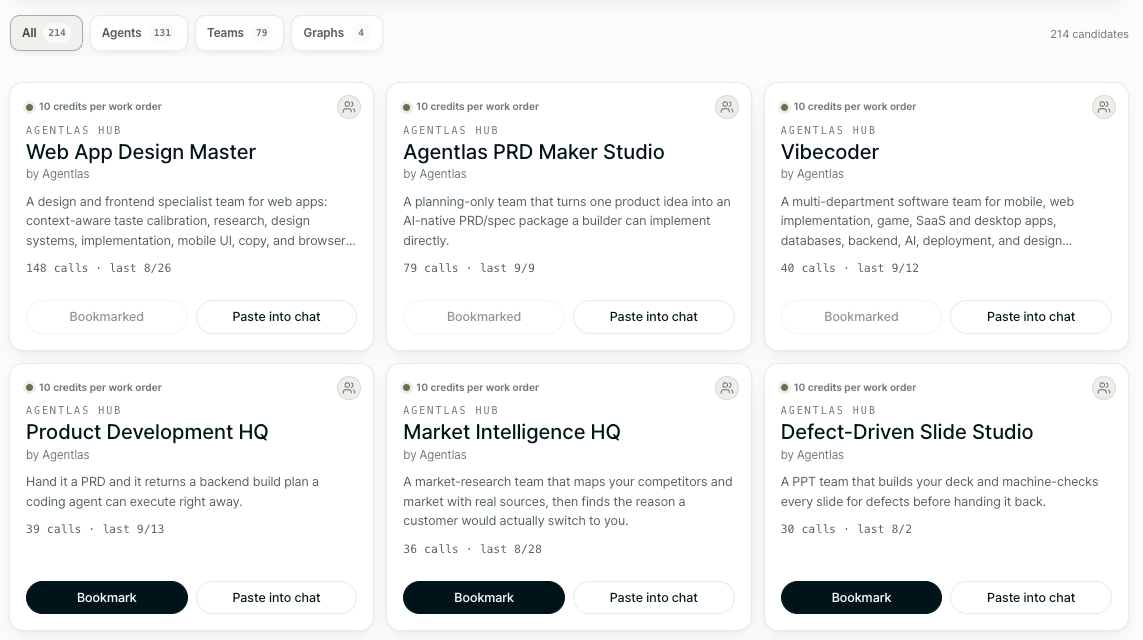Open the Product Development HQ title
This screenshot has height=640, width=1143.
click(x=147, y=432)
